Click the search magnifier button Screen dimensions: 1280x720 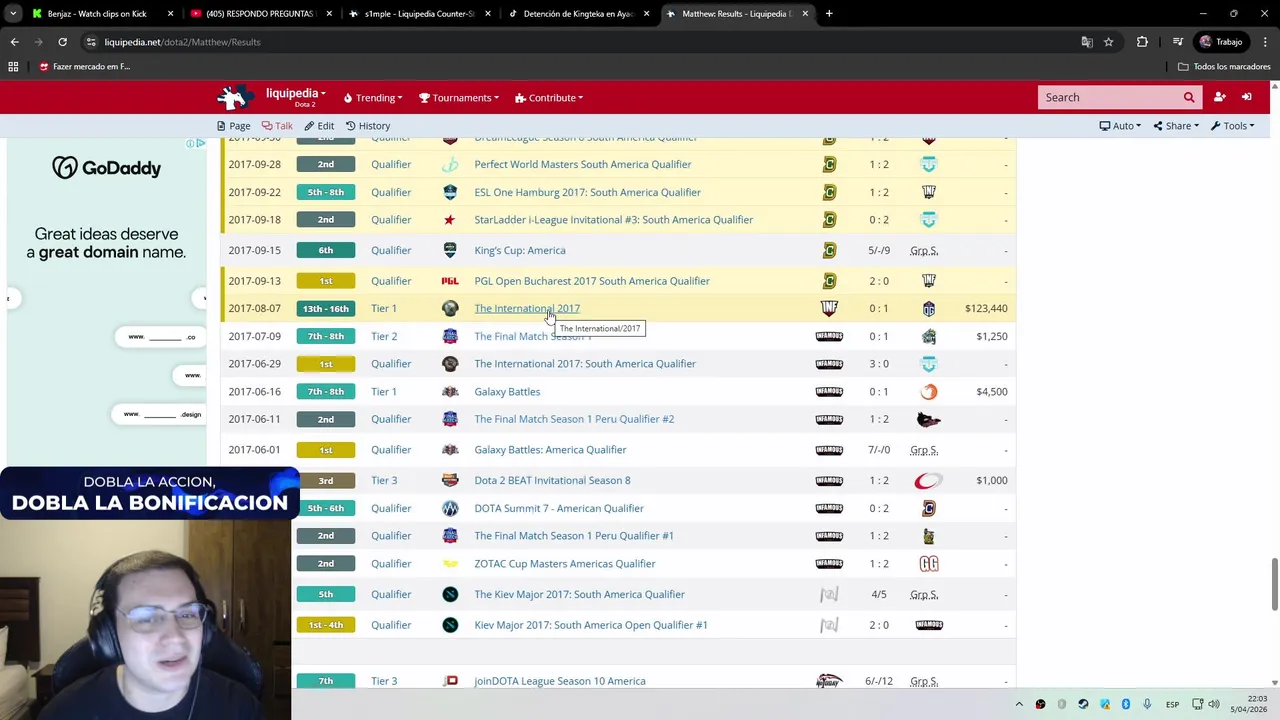tap(1189, 97)
